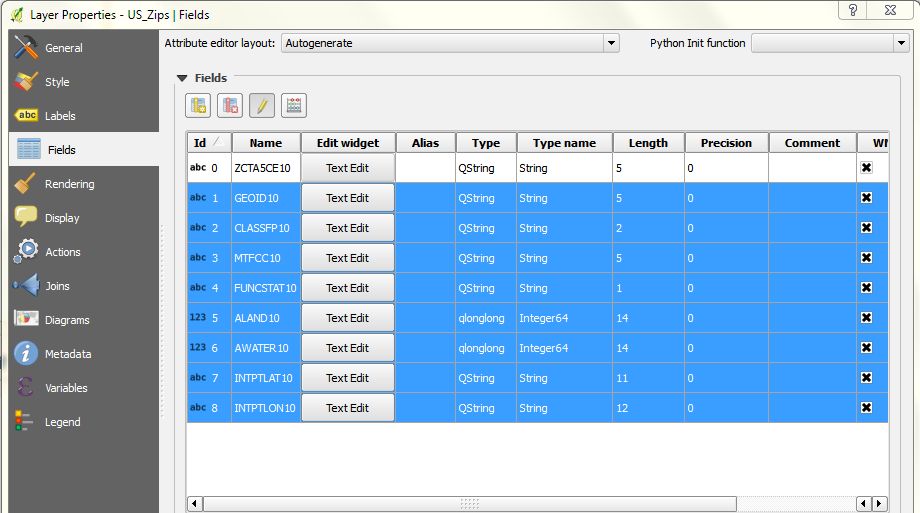This screenshot has width=920, height=513.
Task: Open the Actions settings section
Action: click(84, 252)
